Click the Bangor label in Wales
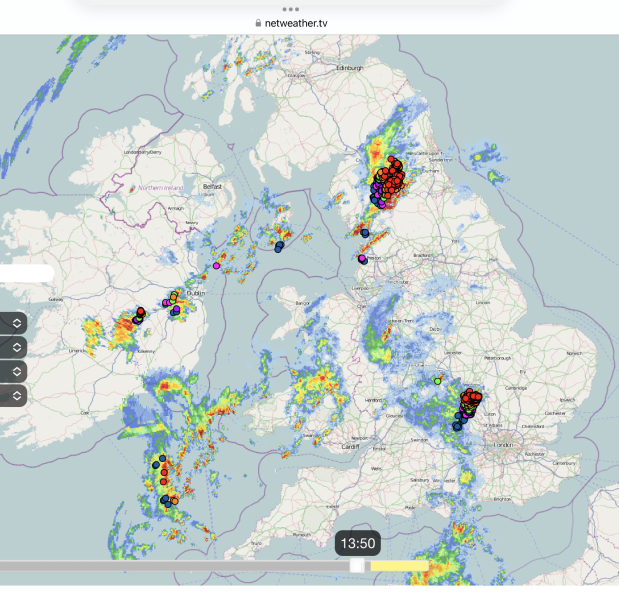This screenshot has height=600, width=619. [302, 303]
